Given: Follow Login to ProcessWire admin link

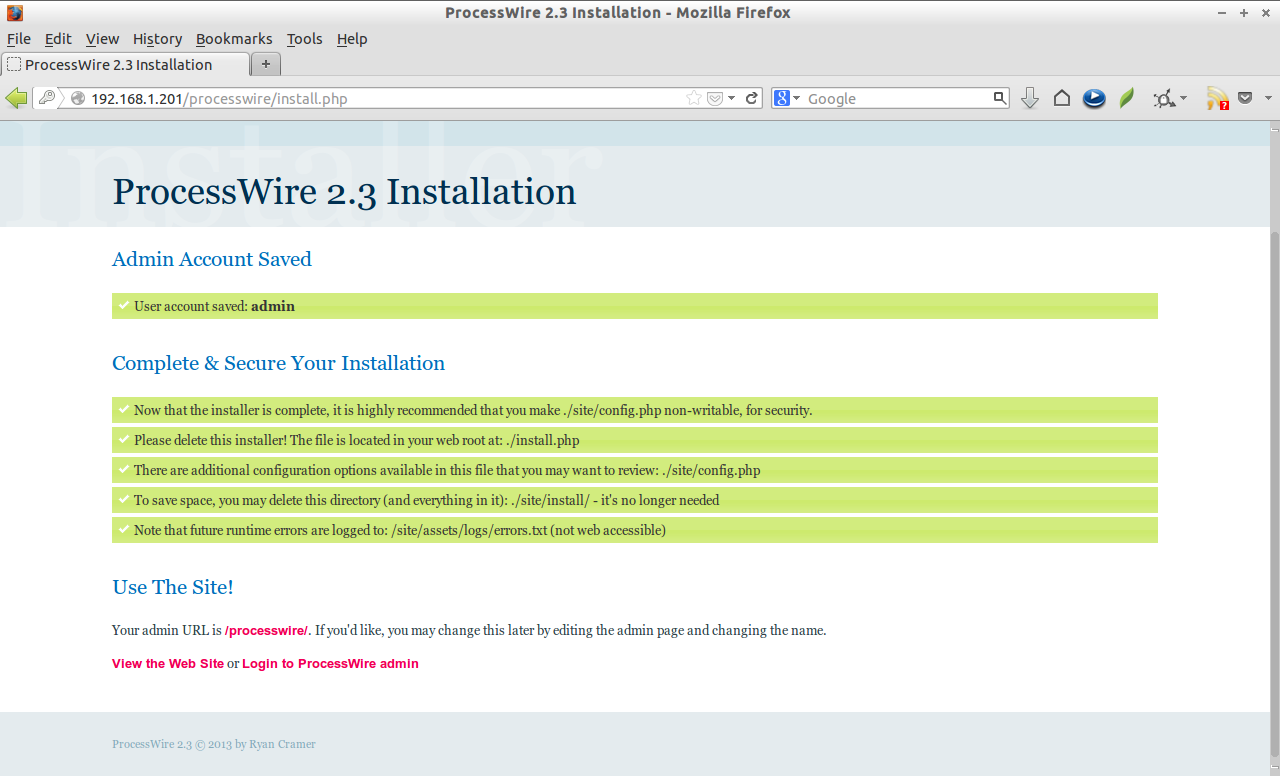Looking at the screenshot, I should [330, 663].
